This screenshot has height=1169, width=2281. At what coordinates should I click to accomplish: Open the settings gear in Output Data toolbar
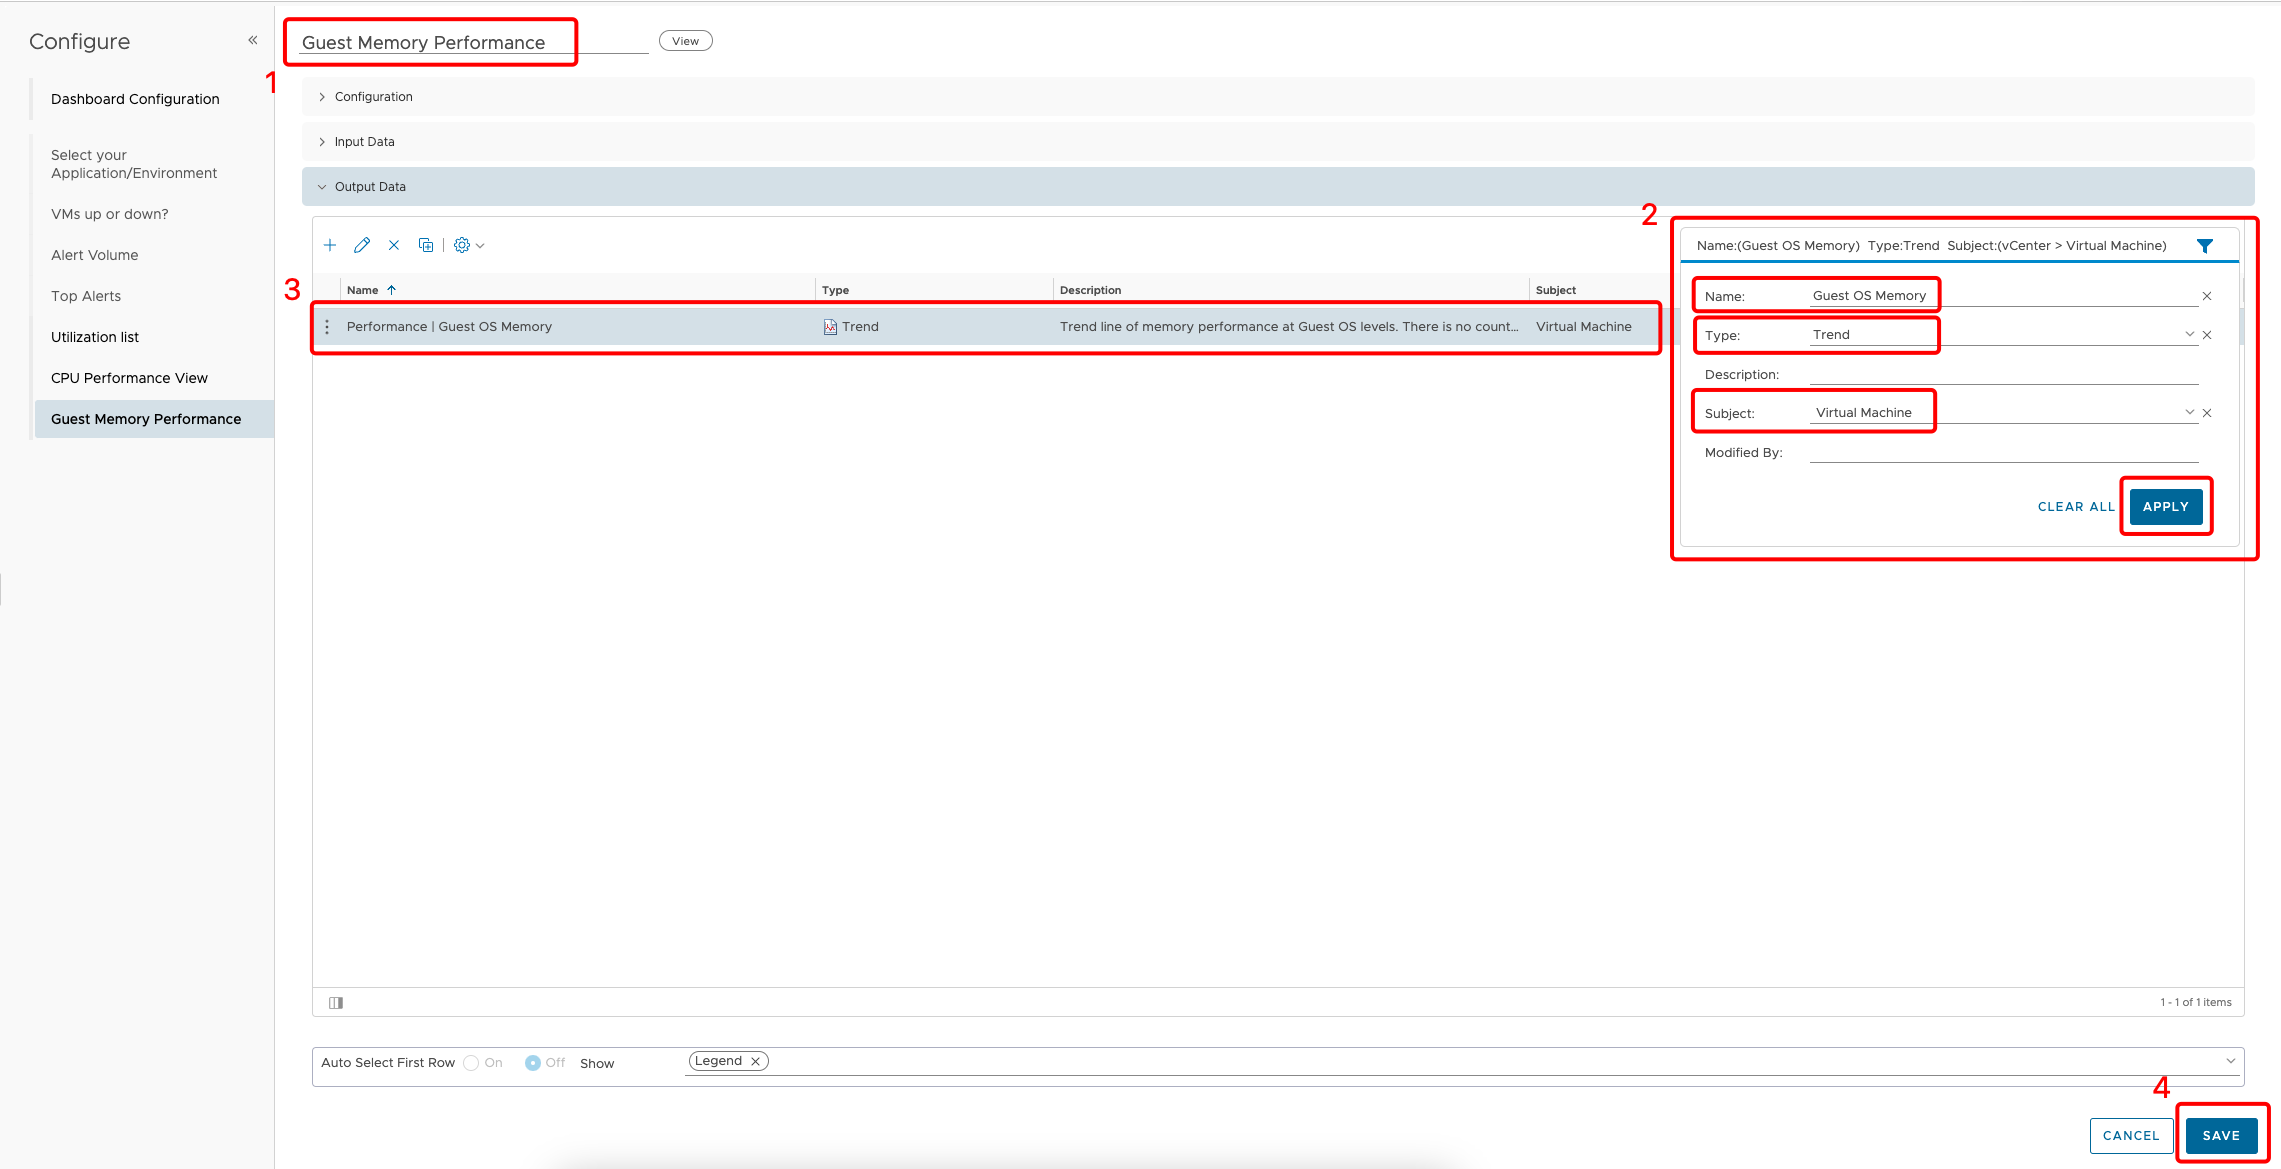(x=462, y=245)
